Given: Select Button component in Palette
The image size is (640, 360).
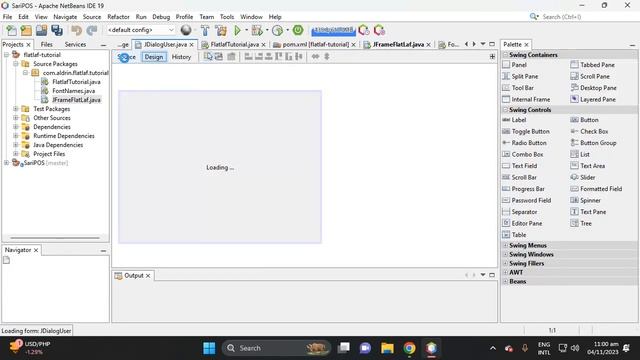Looking at the screenshot, I should click(x=584, y=120).
